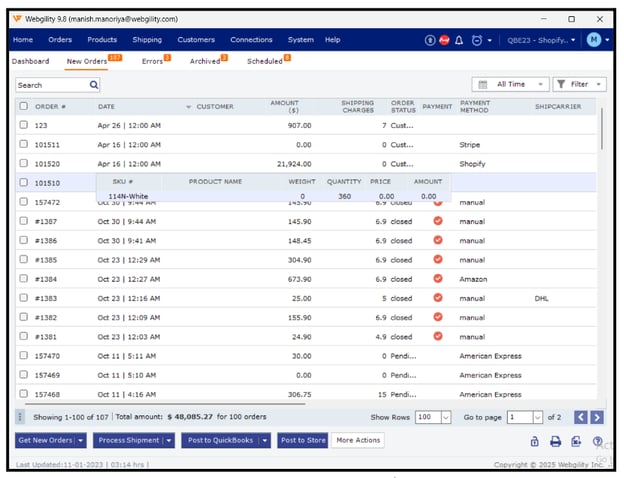Screen dimensions: 624x478
Task: Click the export file icon at bottom
Action: pyautogui.click(x=576, y=441)
